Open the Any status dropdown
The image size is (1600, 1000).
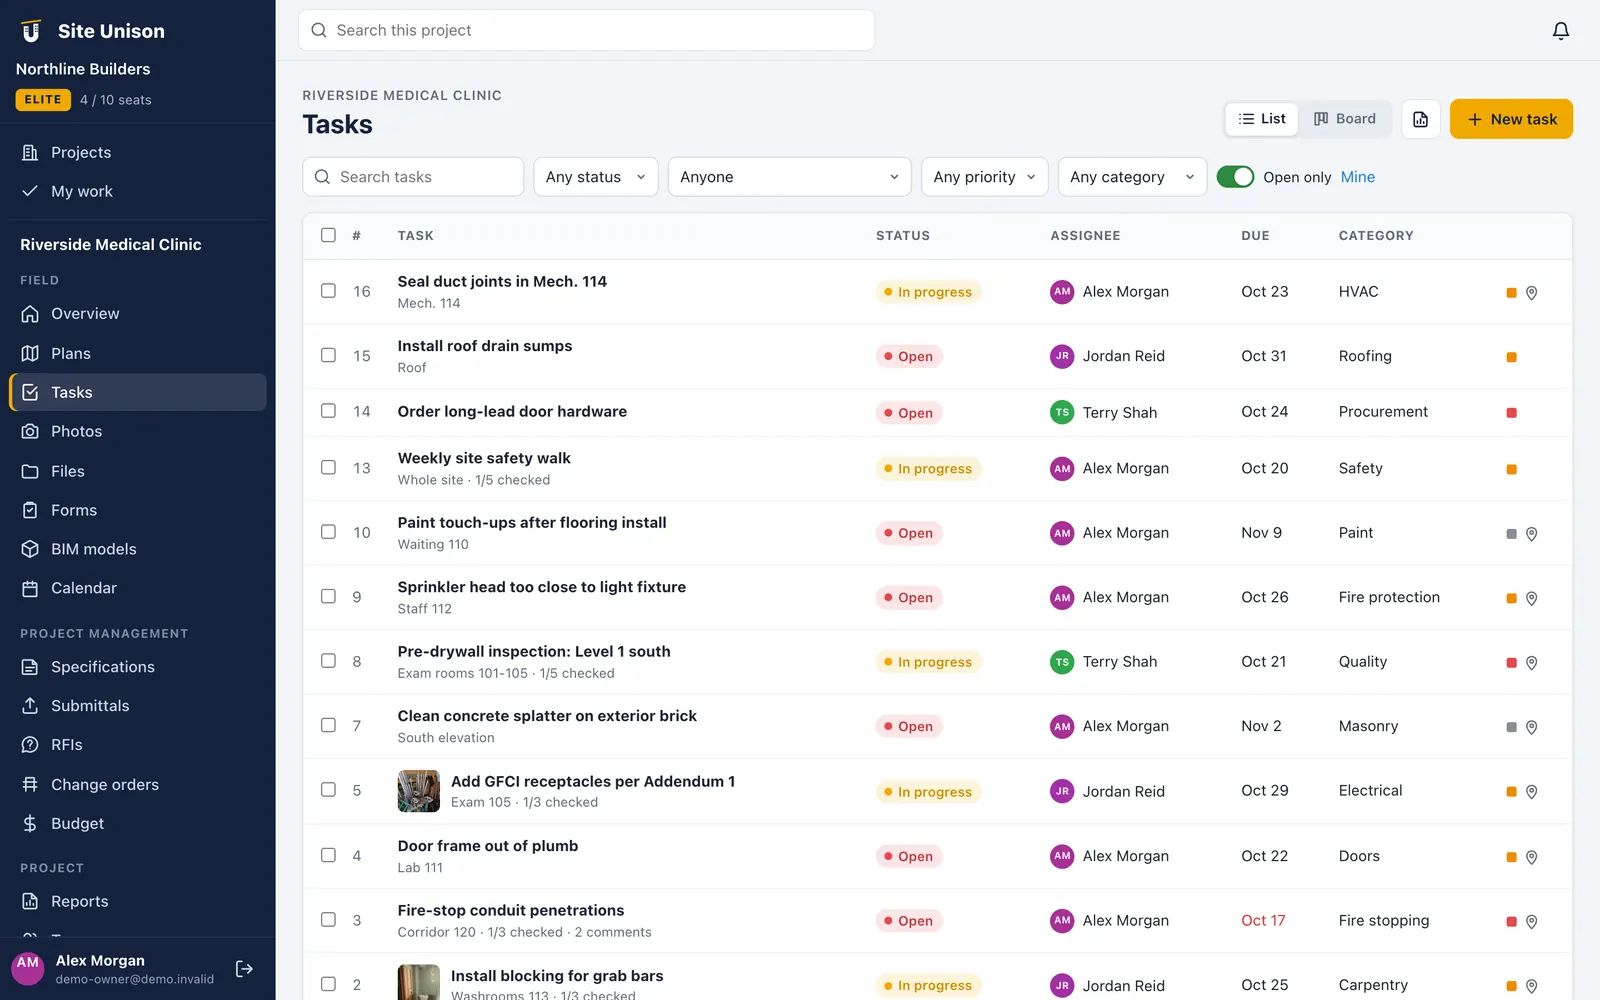coord(596,177)
